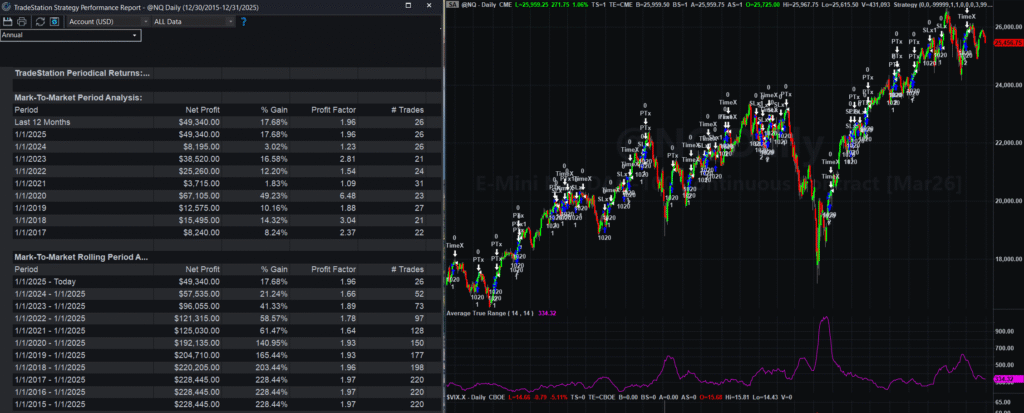Open the blue question mark help
This screenshot has width=1024, height=413.
pyautogui.click(x=244, y=21)
